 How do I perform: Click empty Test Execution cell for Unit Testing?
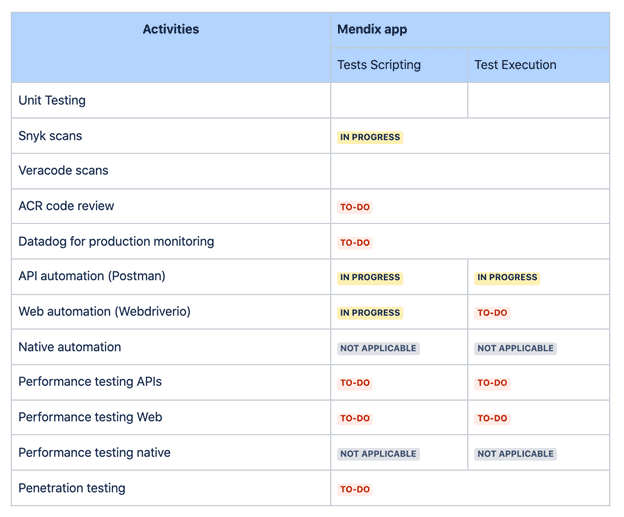tap(538, 101)
